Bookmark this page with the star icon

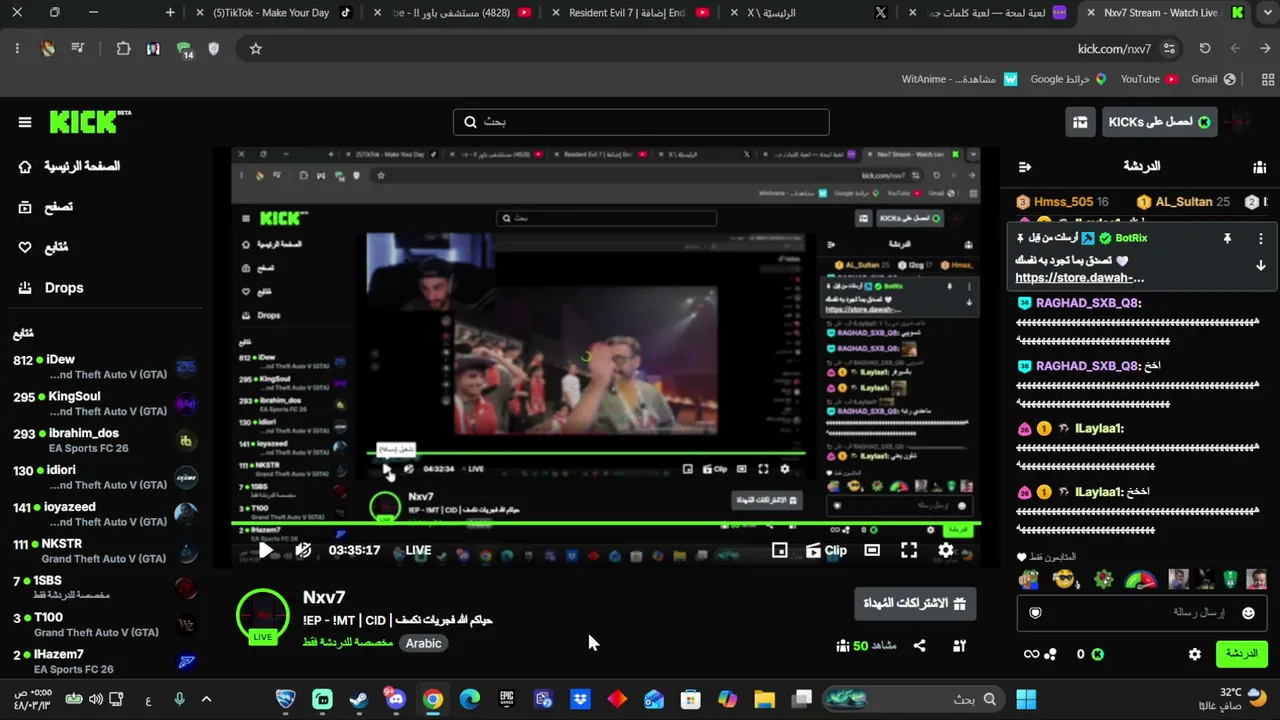[256, 49]
